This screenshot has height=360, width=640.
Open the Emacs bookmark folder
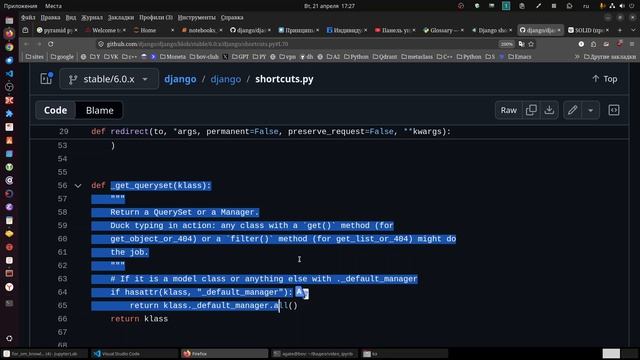coord(520,57)
